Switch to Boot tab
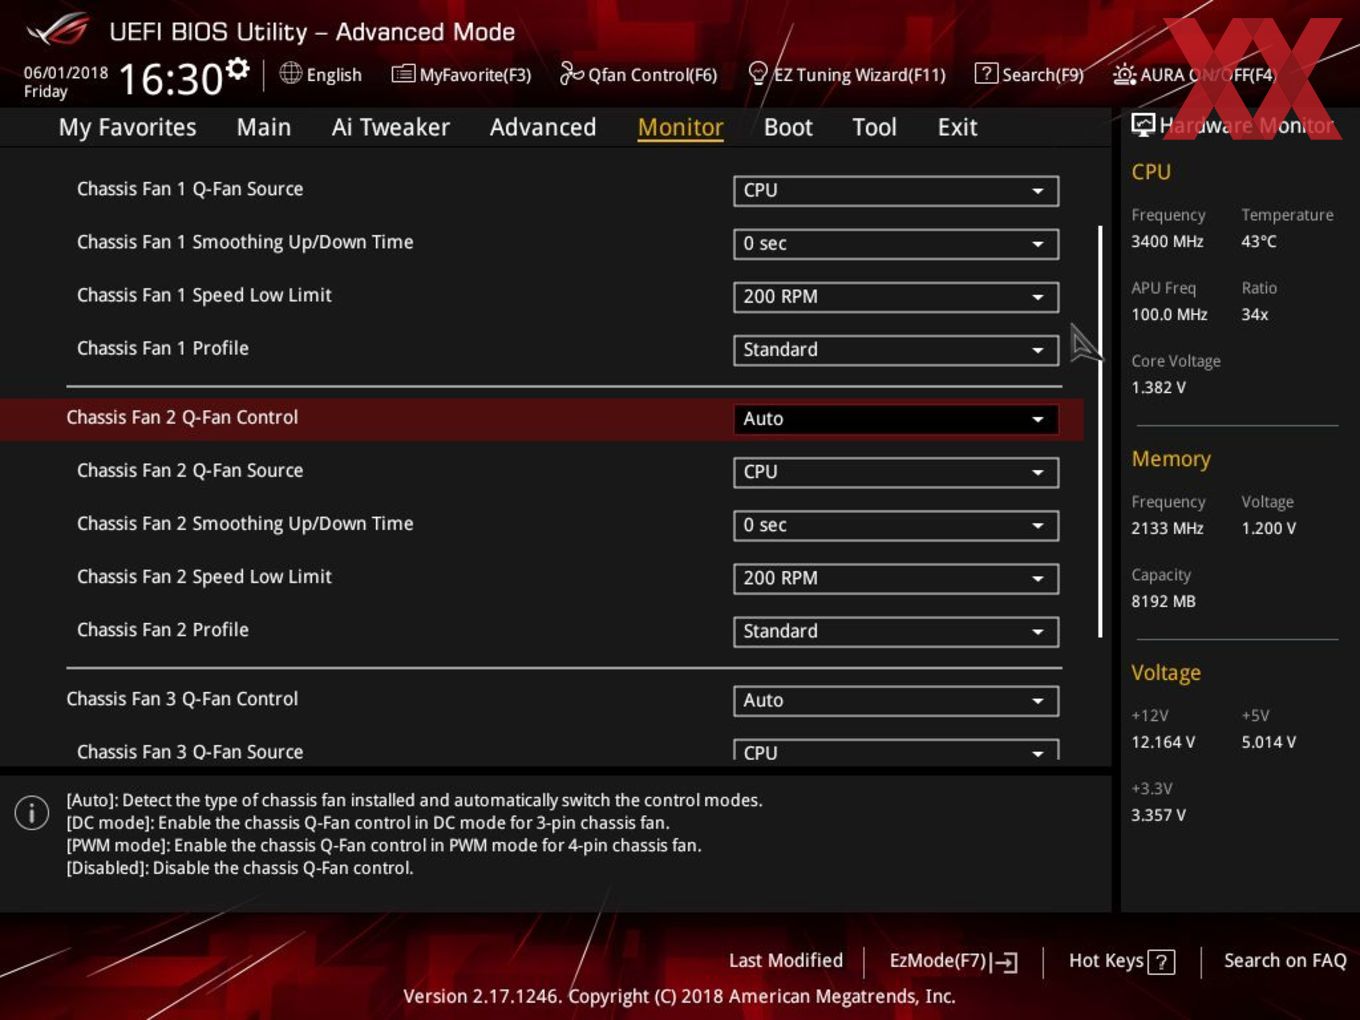 pyautogui.click(x=788, y=127)
